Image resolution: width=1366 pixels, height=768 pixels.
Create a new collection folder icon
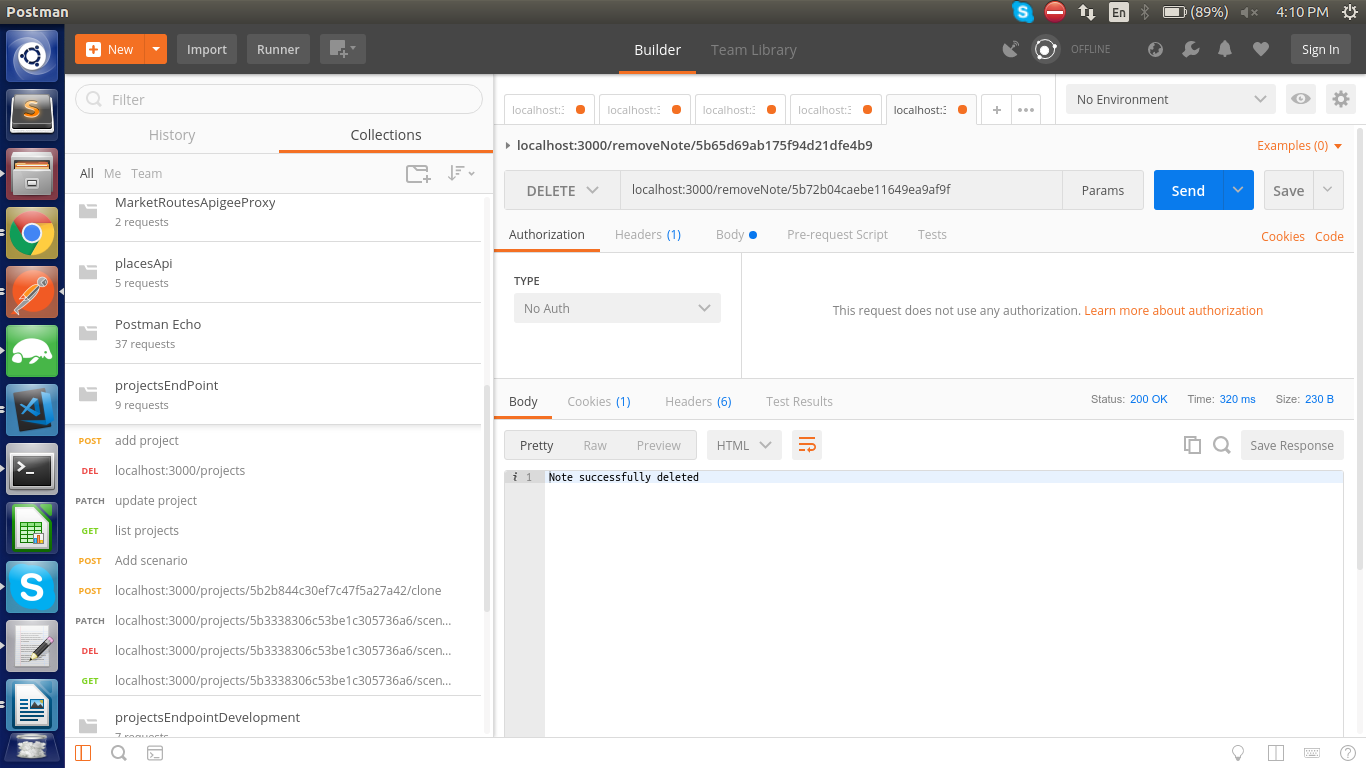[x=418, y=173]
